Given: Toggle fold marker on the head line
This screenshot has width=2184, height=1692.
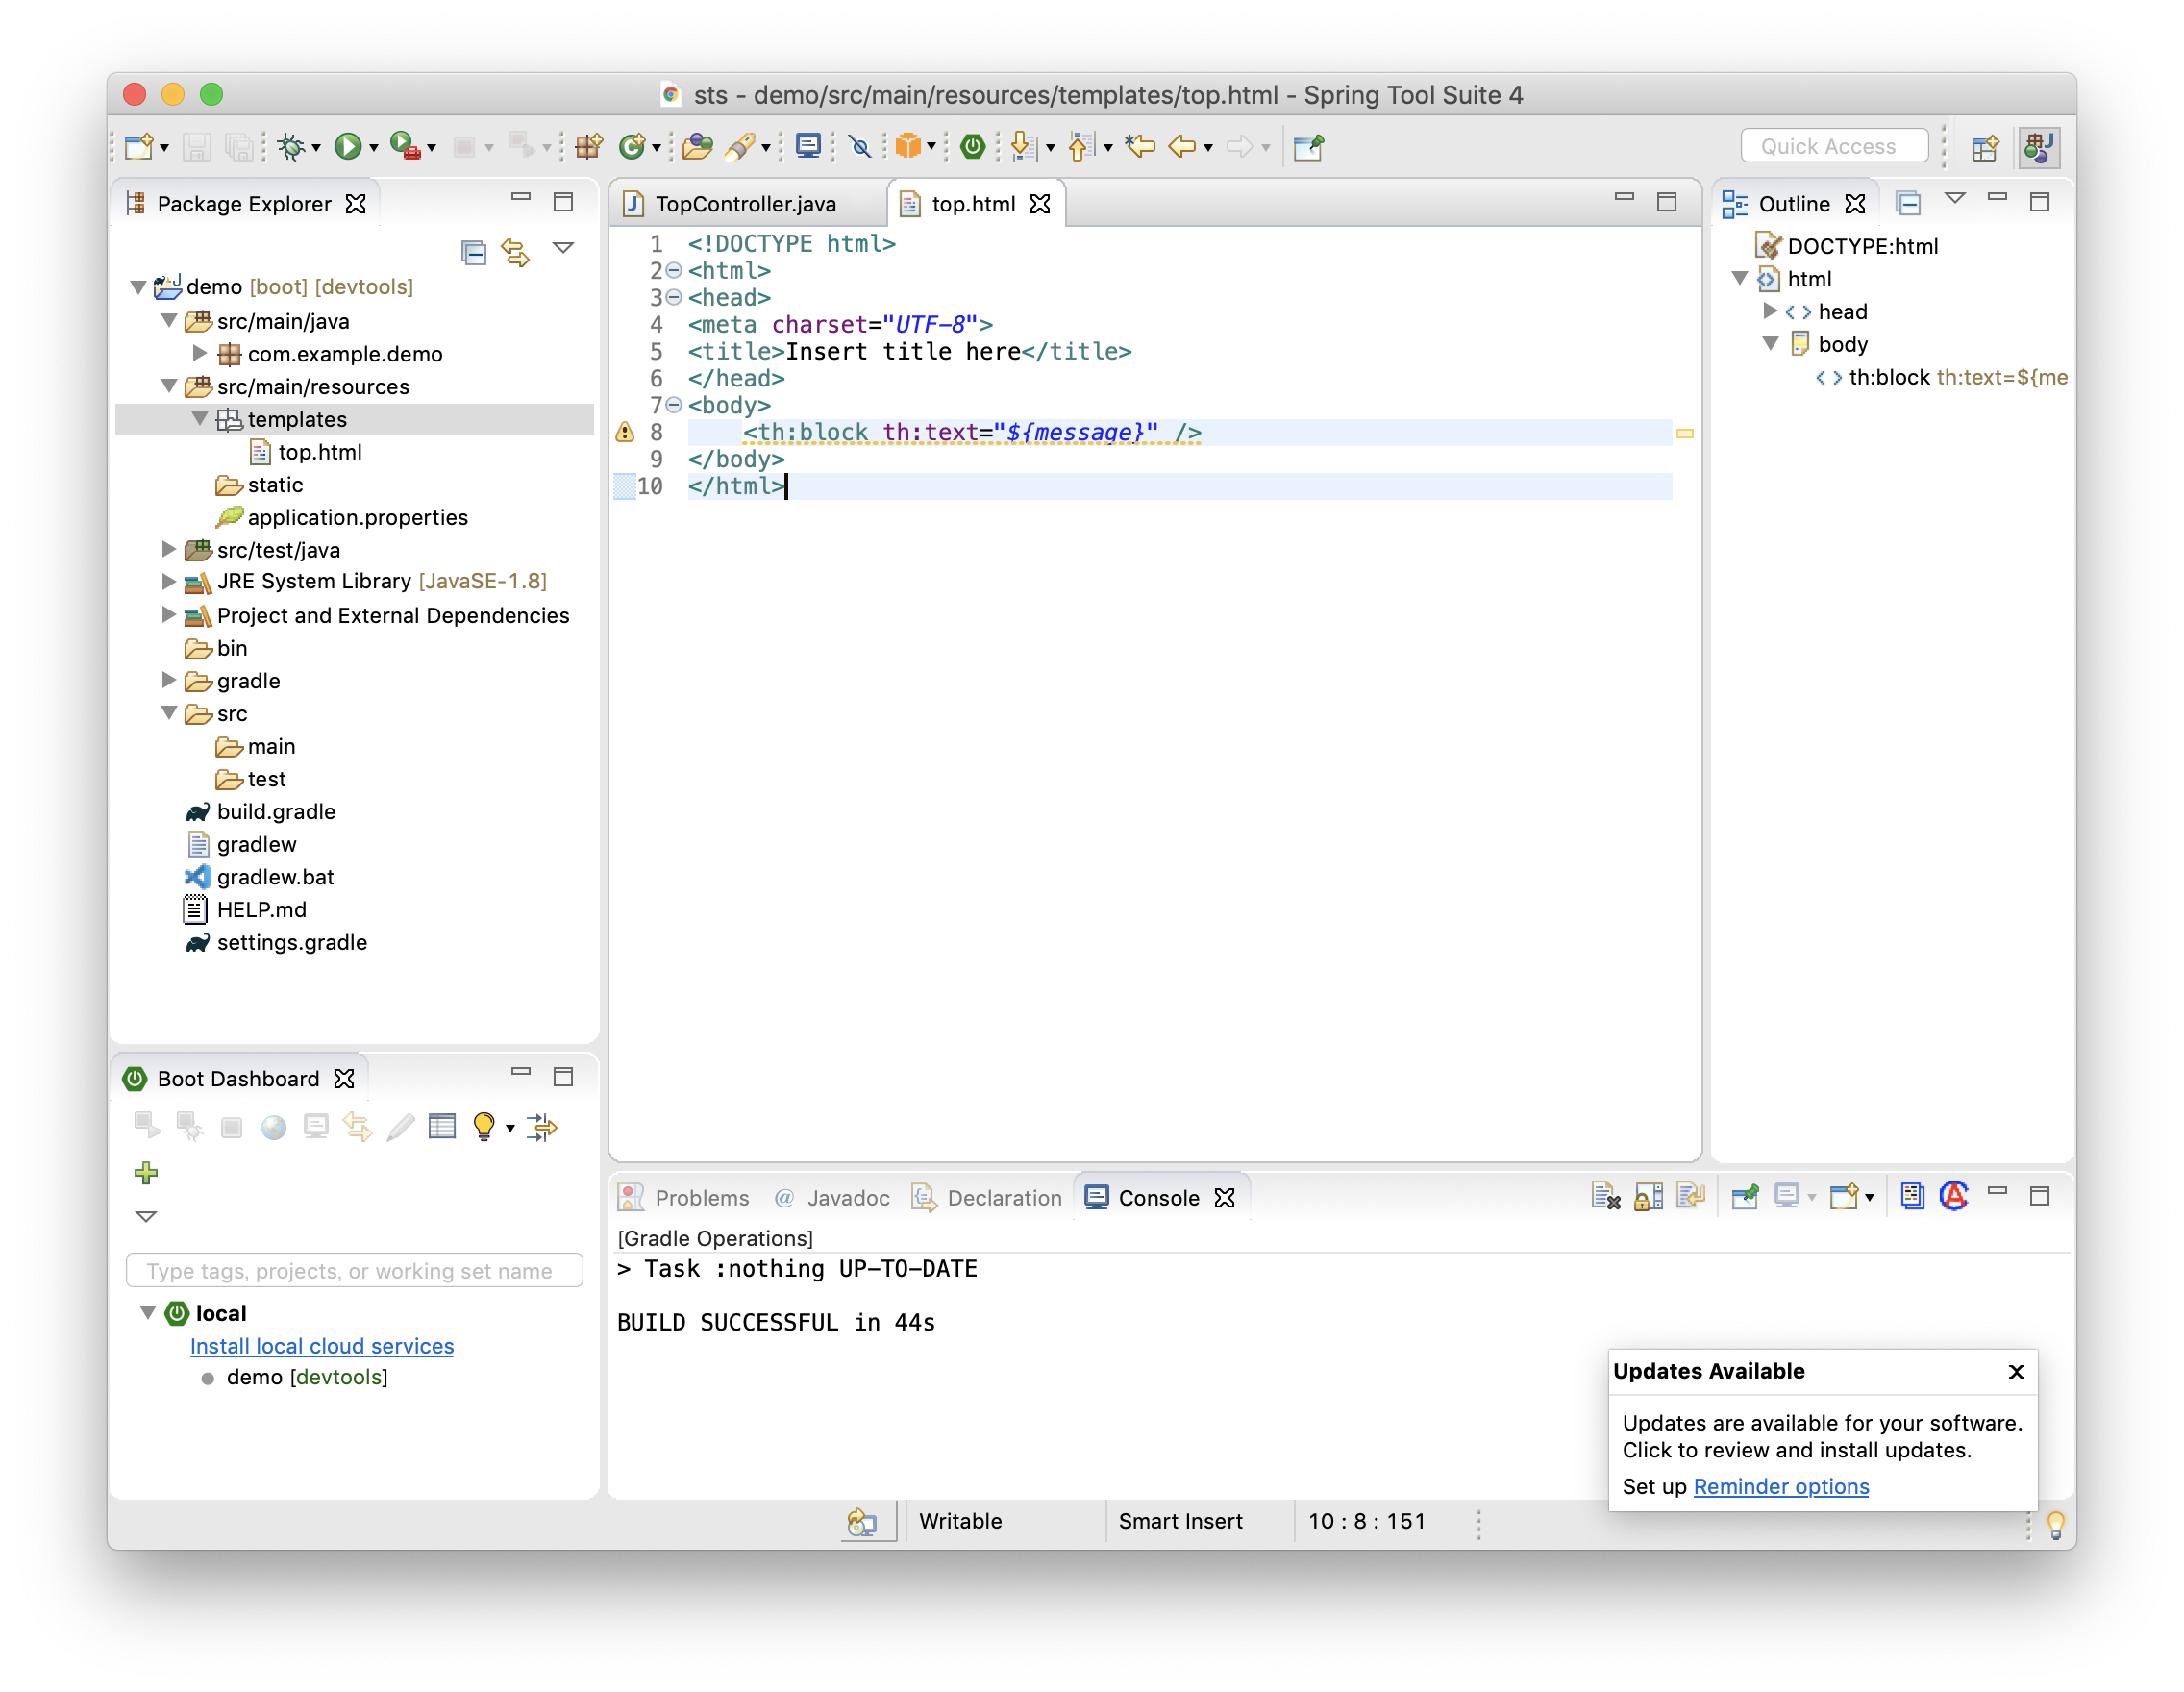Looking at the screenshot, I should click(x=674, y=298).
